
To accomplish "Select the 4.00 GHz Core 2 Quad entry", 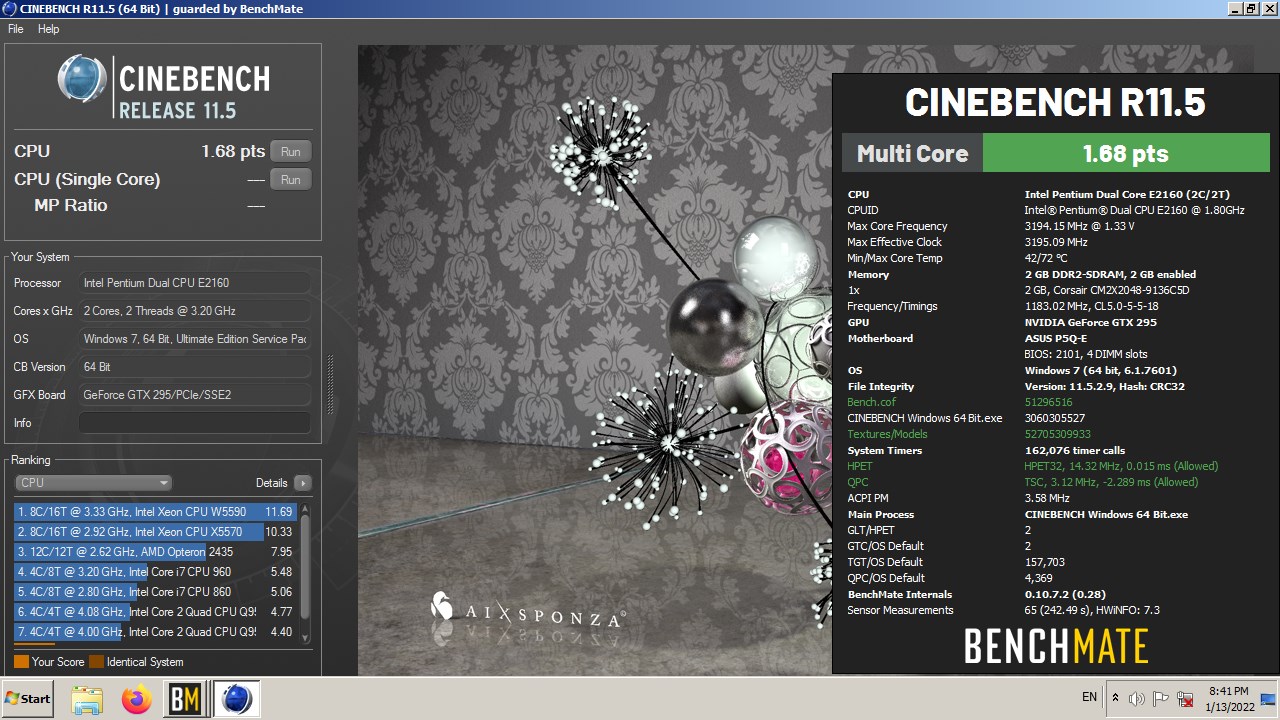I will coord(155,632).
